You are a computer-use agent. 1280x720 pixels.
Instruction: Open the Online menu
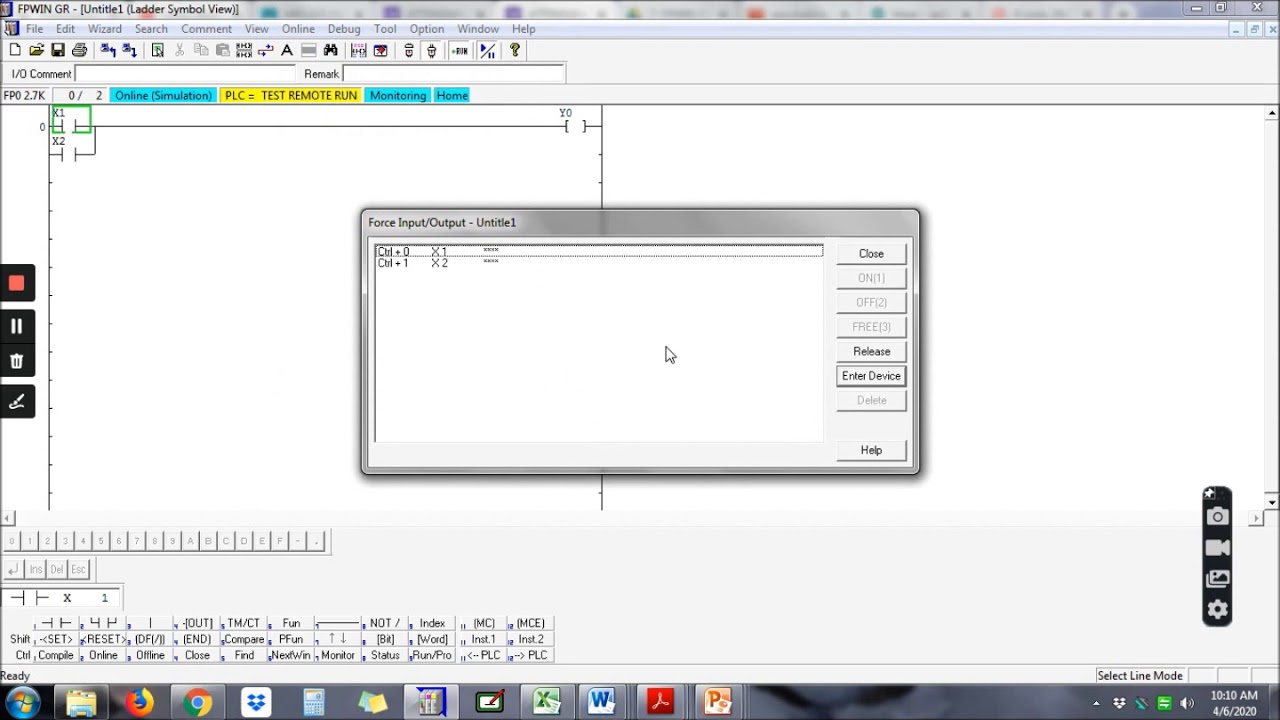pyautogui.click(x=298, y=29)
